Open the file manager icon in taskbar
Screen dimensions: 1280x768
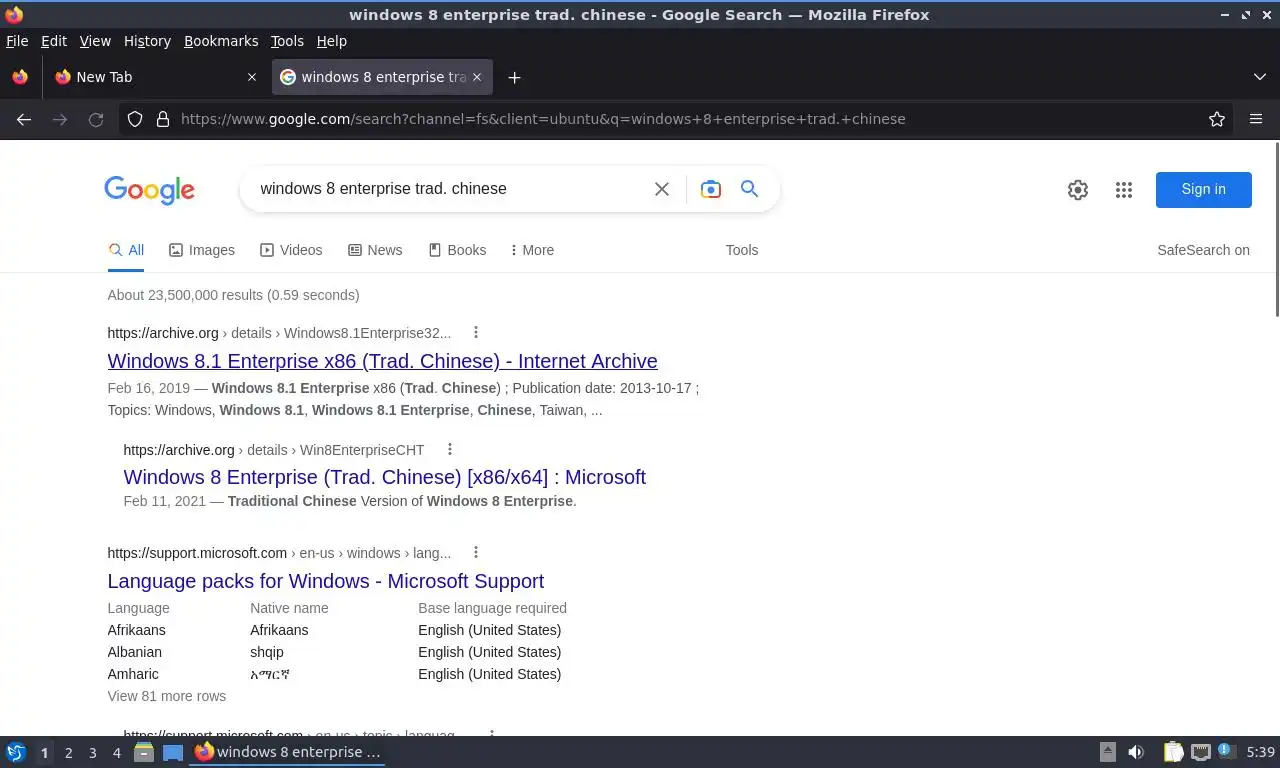pos(144,752)
